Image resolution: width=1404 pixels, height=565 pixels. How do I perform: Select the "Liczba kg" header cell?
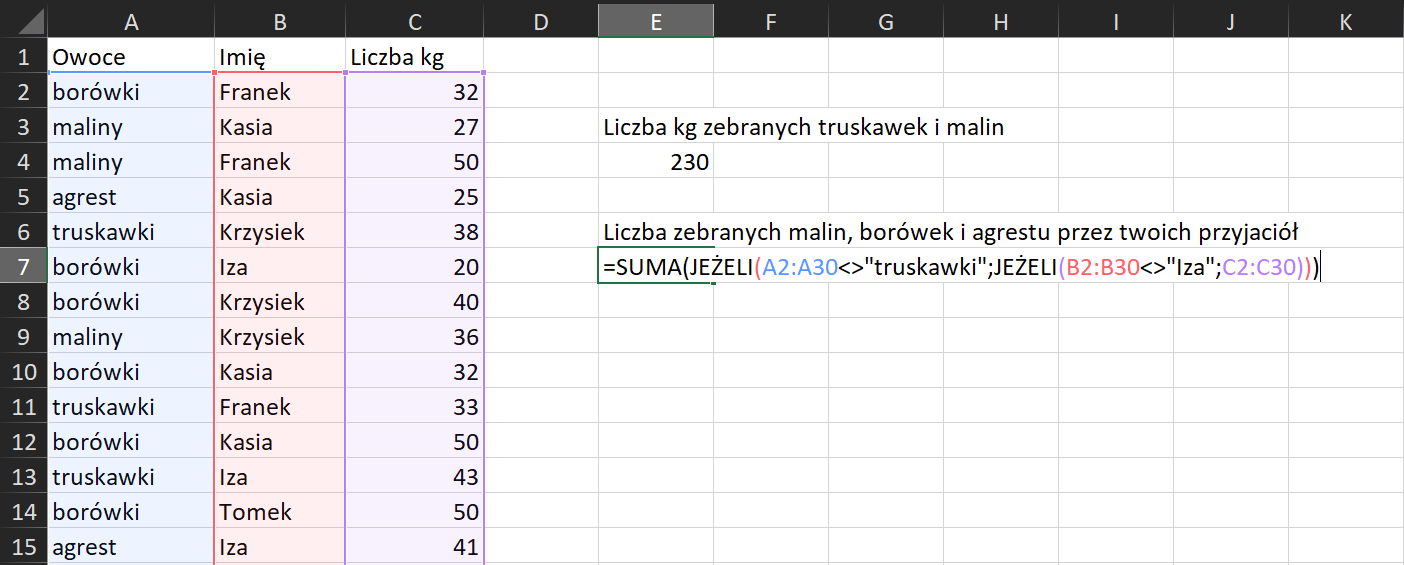pos(414,58)
